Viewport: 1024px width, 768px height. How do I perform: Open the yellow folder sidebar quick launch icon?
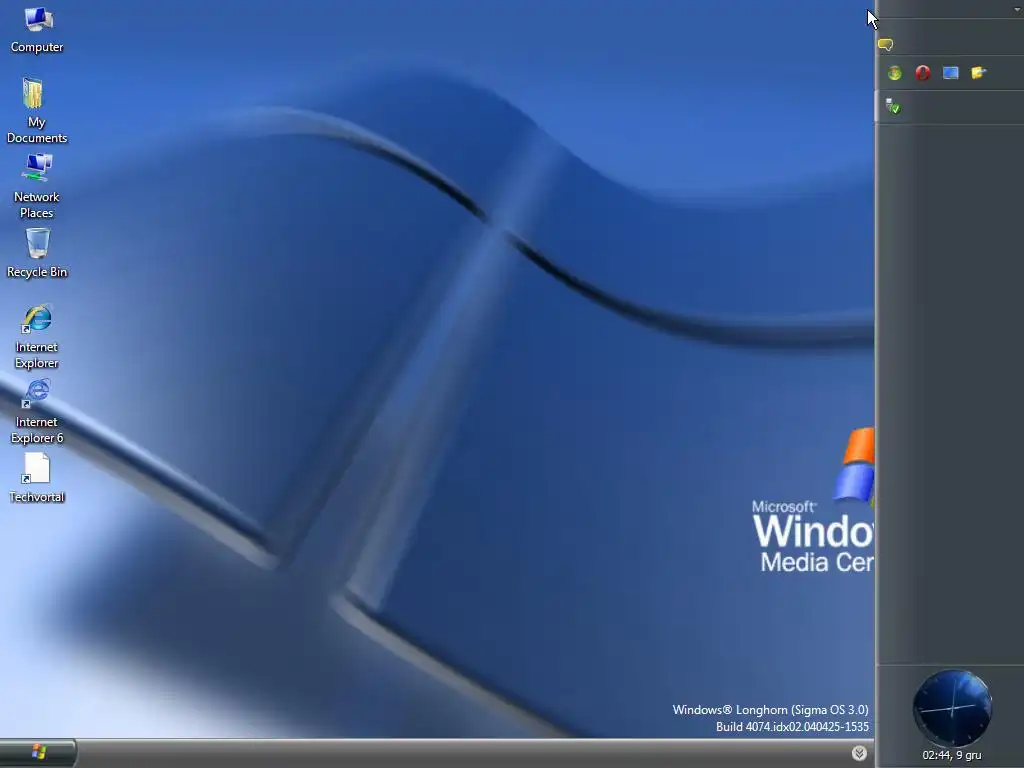[978, 73]
